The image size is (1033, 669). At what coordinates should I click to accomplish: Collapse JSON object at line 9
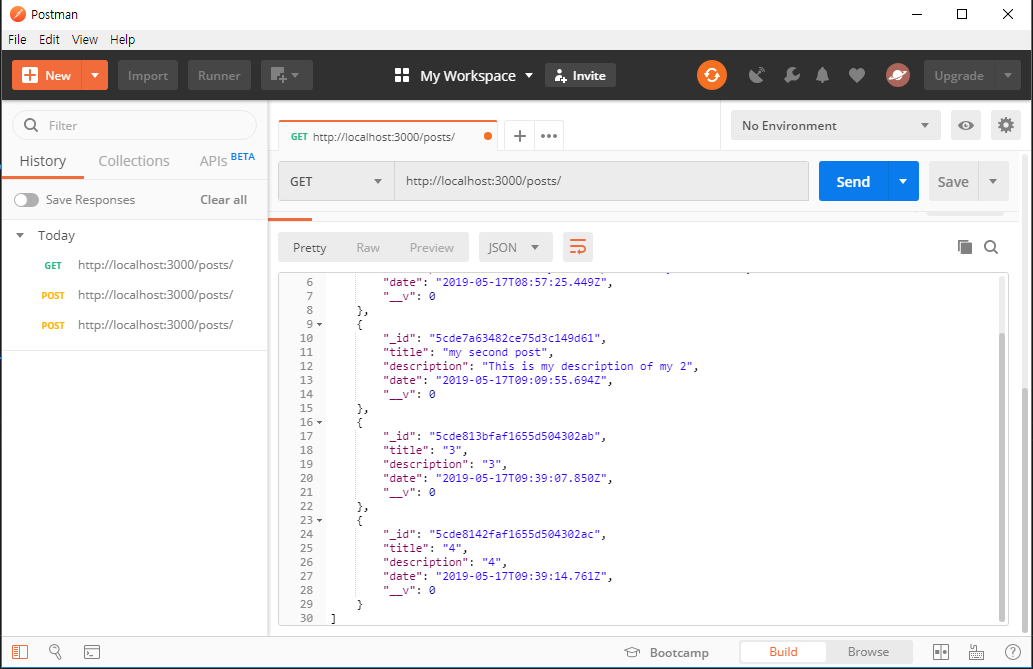[x=320, y=324]
